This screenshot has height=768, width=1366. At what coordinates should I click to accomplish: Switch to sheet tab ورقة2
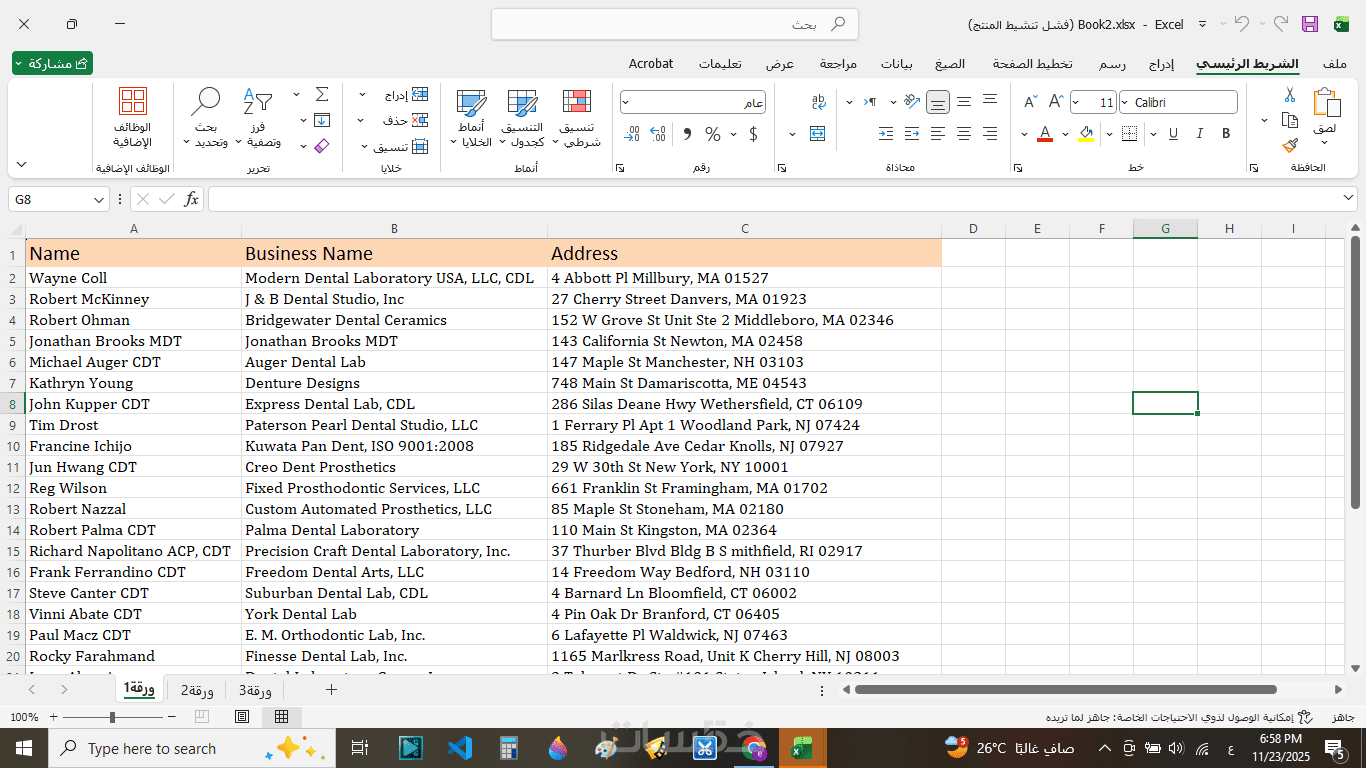[x=197, y=690]
